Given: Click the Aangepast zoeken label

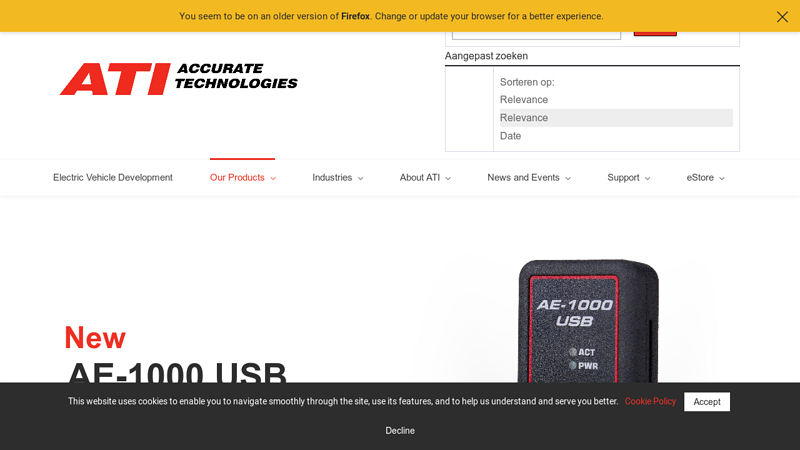Looking at the screenshot, I should click(x=486, y=56).
